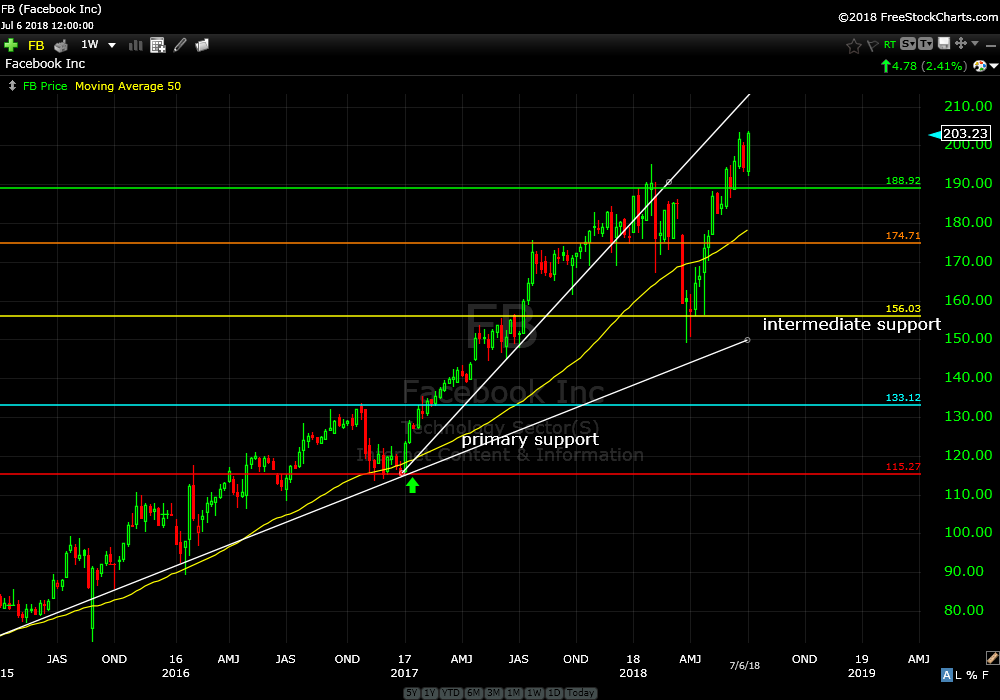Toggle the RT real-time indicator

click(x=888, y=44)
